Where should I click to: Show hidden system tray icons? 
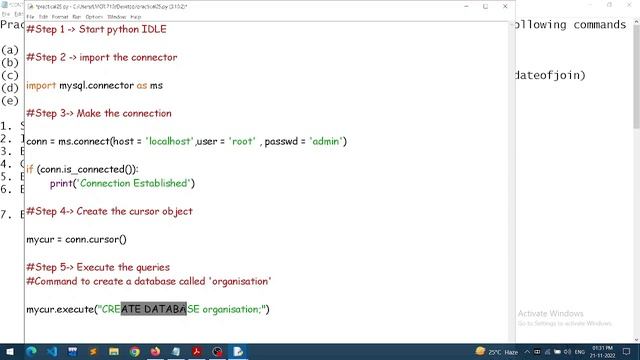point(527,352)
